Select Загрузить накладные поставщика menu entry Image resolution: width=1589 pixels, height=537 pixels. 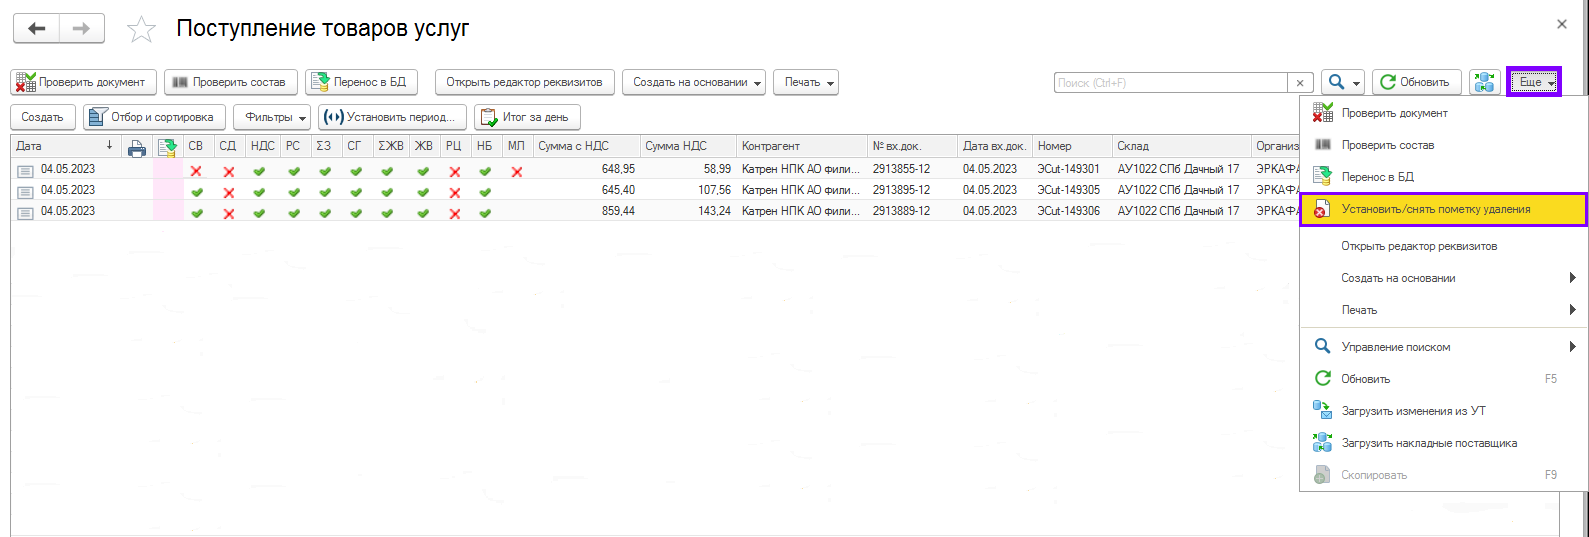click(1428, 443)
